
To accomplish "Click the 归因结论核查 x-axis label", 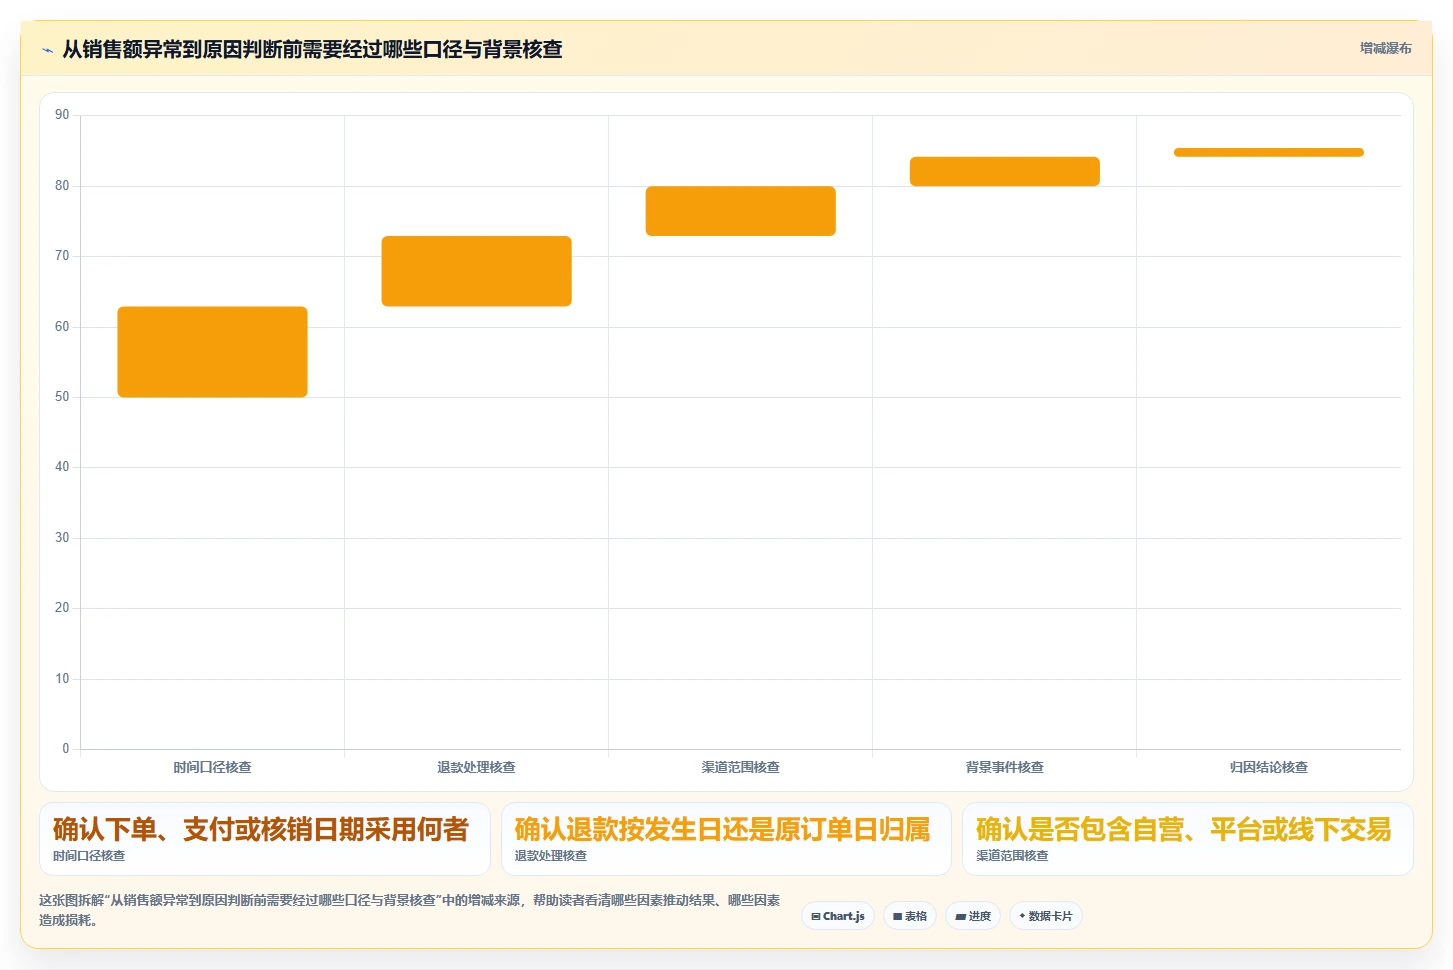I will click(x=1268, y=767).
